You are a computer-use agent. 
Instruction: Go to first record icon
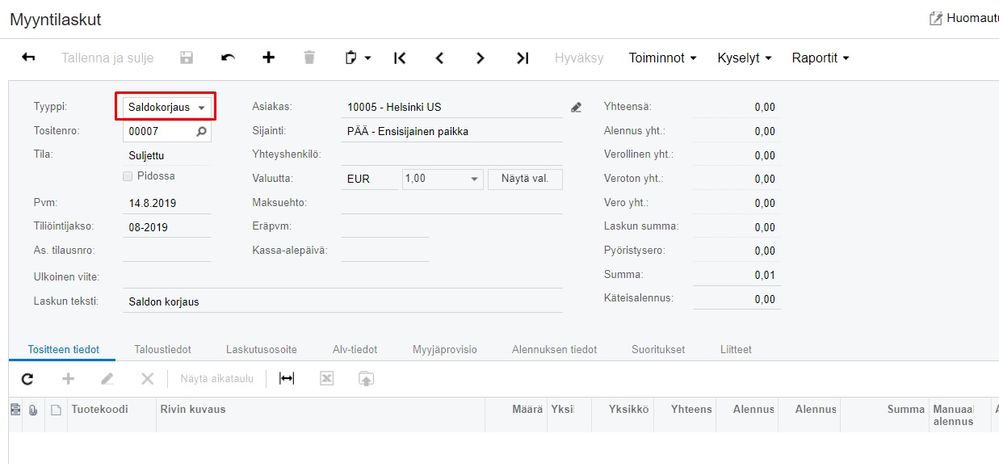400,58
